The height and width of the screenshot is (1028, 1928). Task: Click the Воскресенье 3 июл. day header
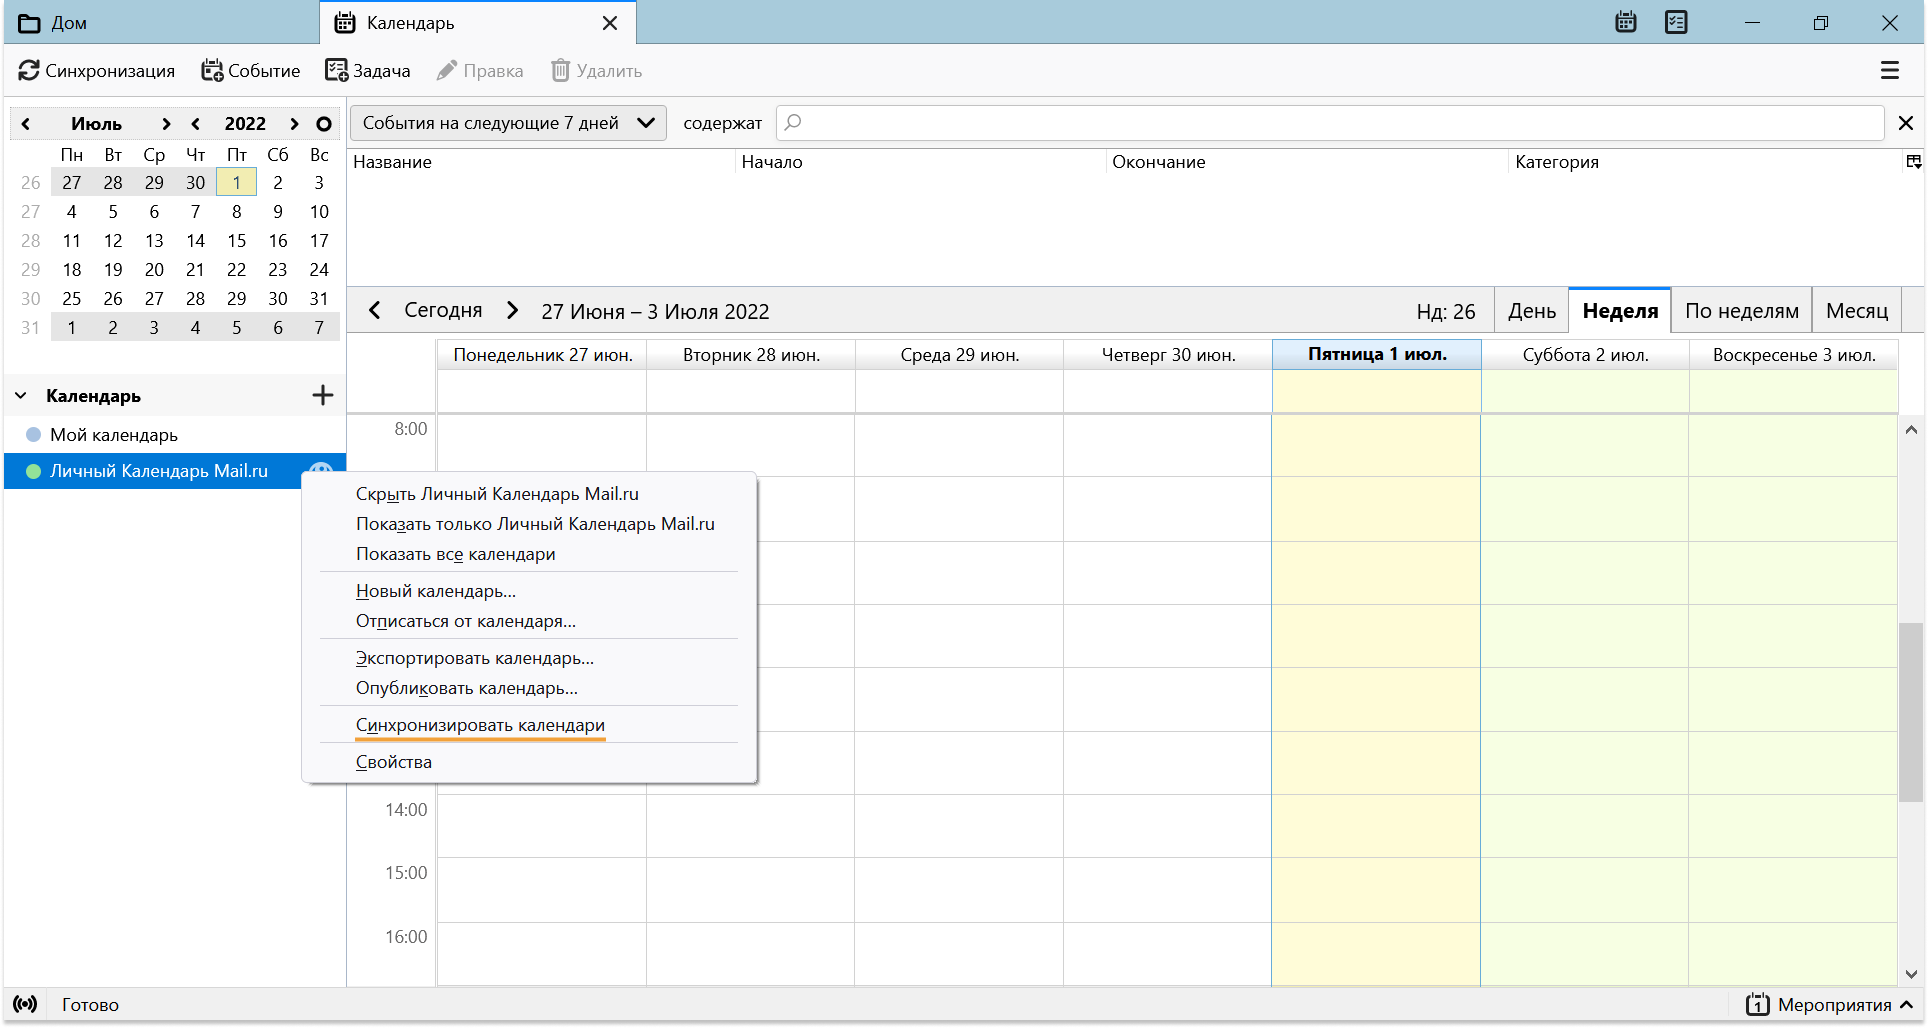click(1794, 355)
